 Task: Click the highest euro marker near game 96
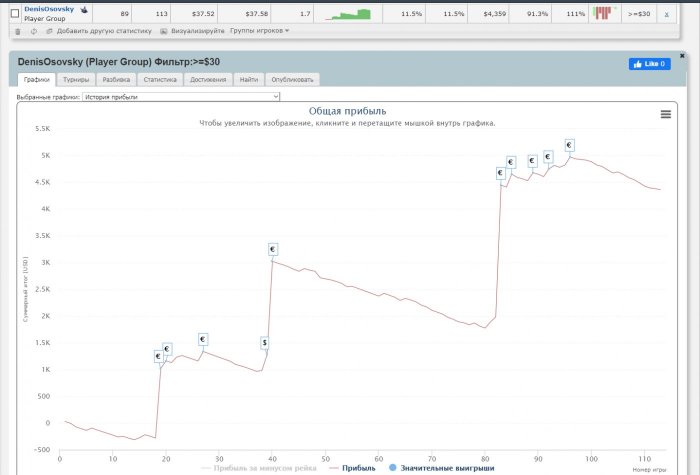tap(569, 145)
